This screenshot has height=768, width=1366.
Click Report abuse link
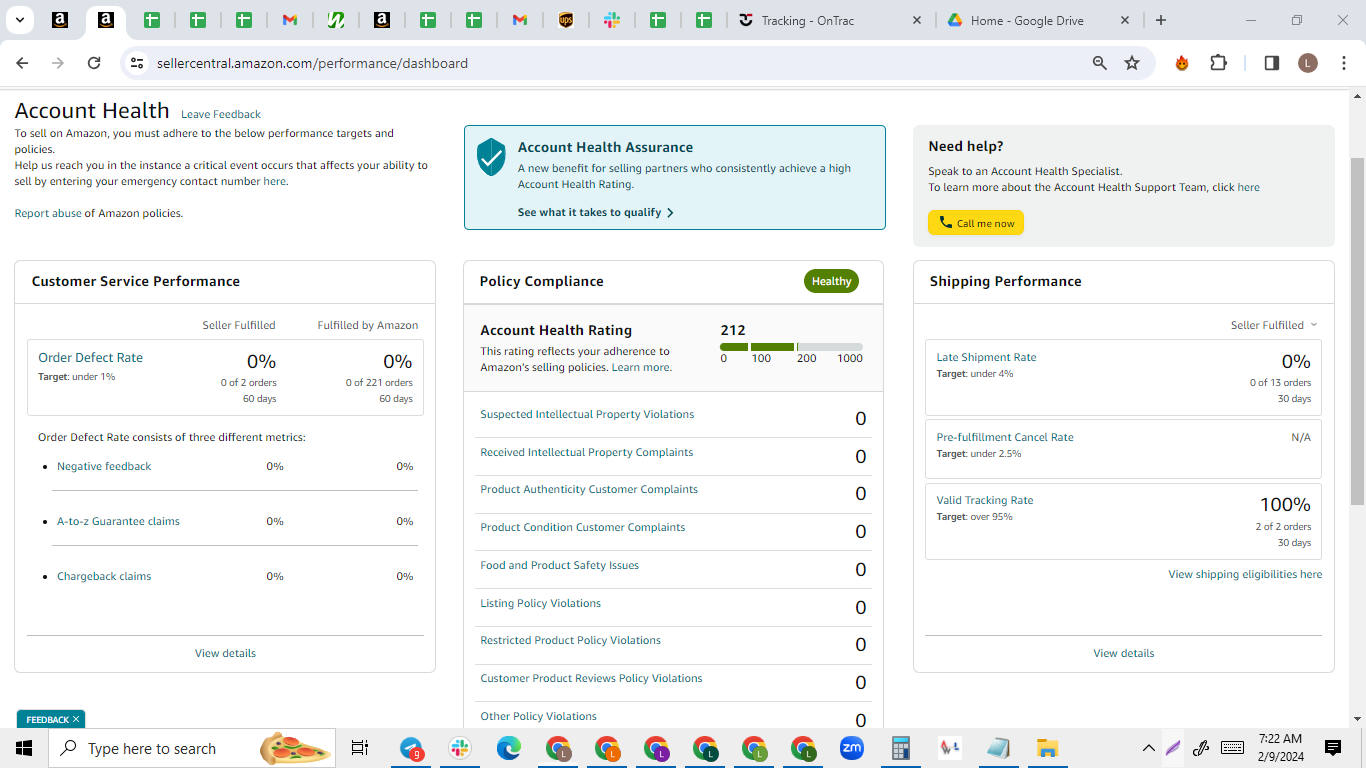(x=48, y=213)
